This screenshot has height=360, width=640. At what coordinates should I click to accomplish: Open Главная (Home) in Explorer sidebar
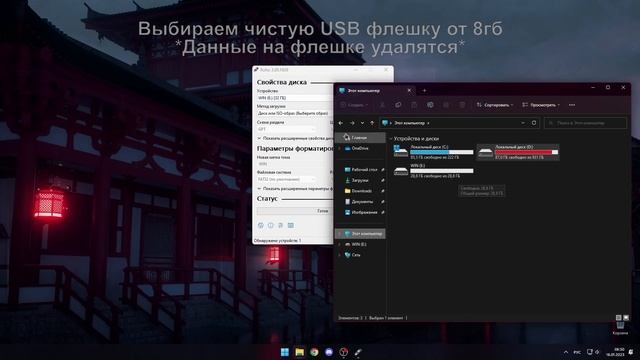(x=360, y=138)
